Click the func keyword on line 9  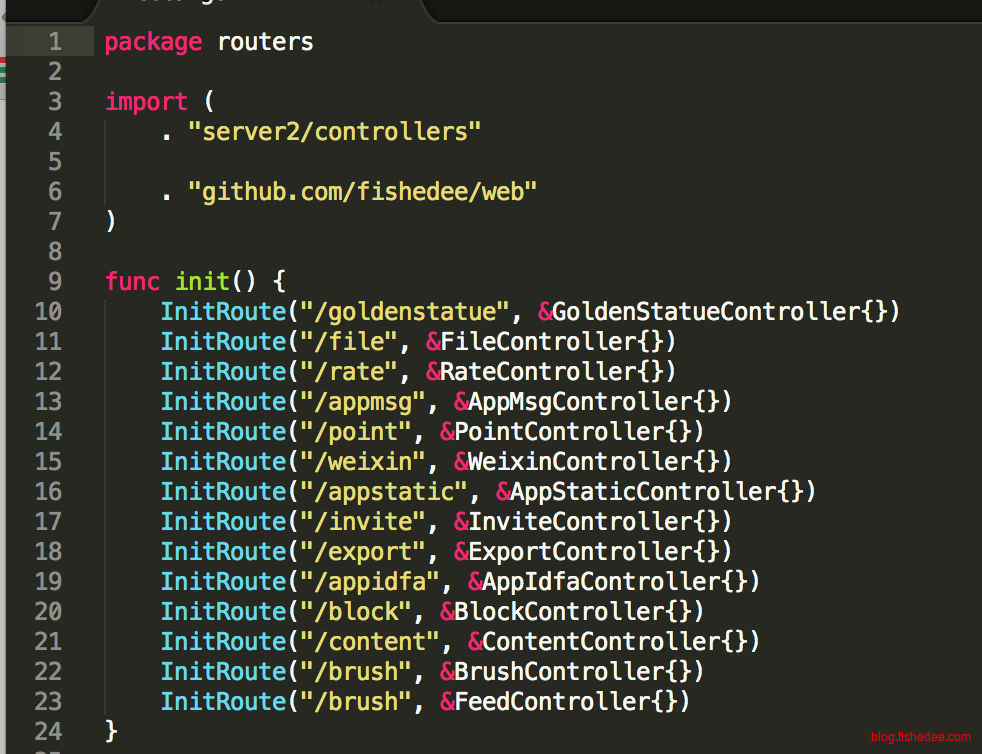132,282
